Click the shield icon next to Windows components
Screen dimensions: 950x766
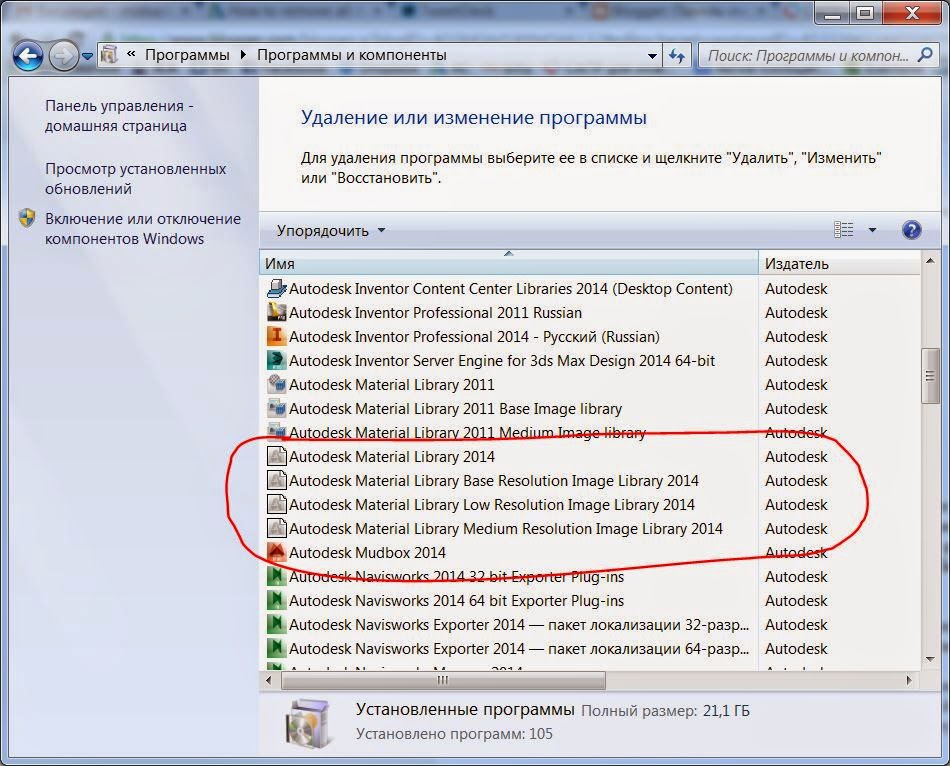point(27,218)
